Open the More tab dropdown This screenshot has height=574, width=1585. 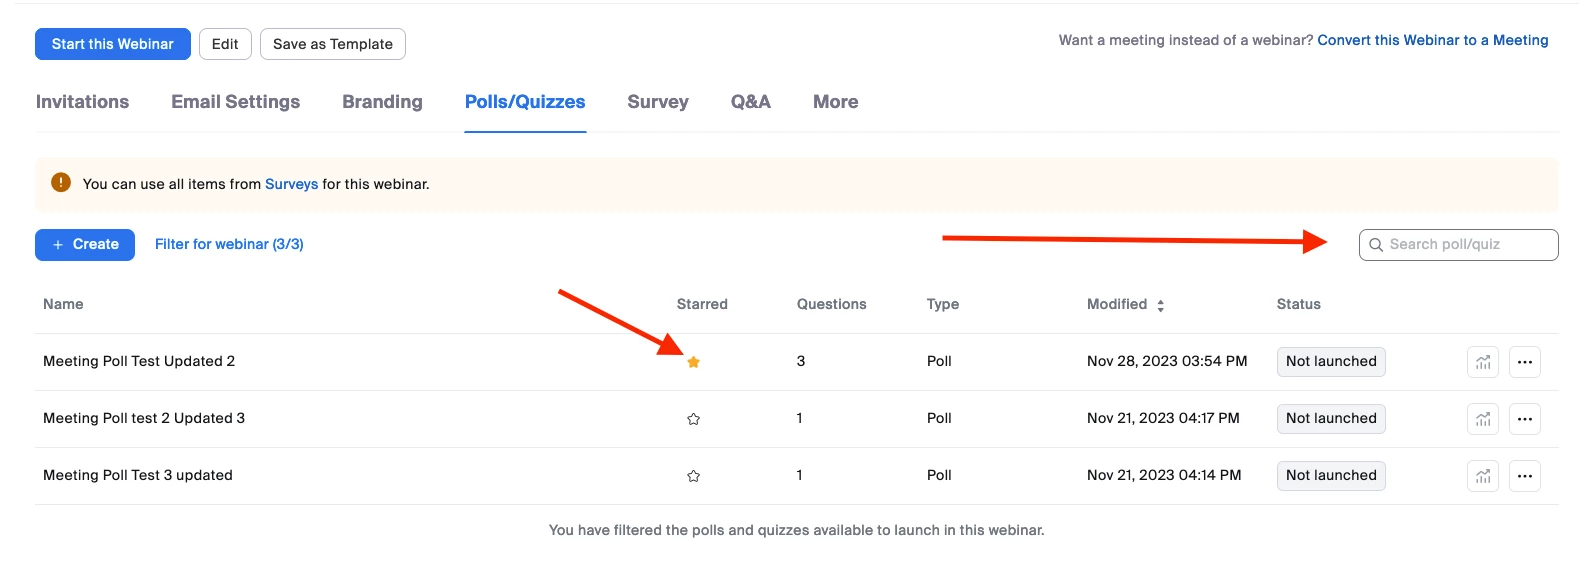tap(836, 102)
